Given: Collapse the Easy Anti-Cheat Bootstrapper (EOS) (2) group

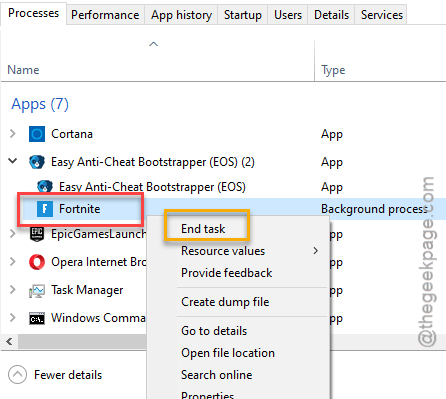Looking at the screenshot, I should click(13, 161).
